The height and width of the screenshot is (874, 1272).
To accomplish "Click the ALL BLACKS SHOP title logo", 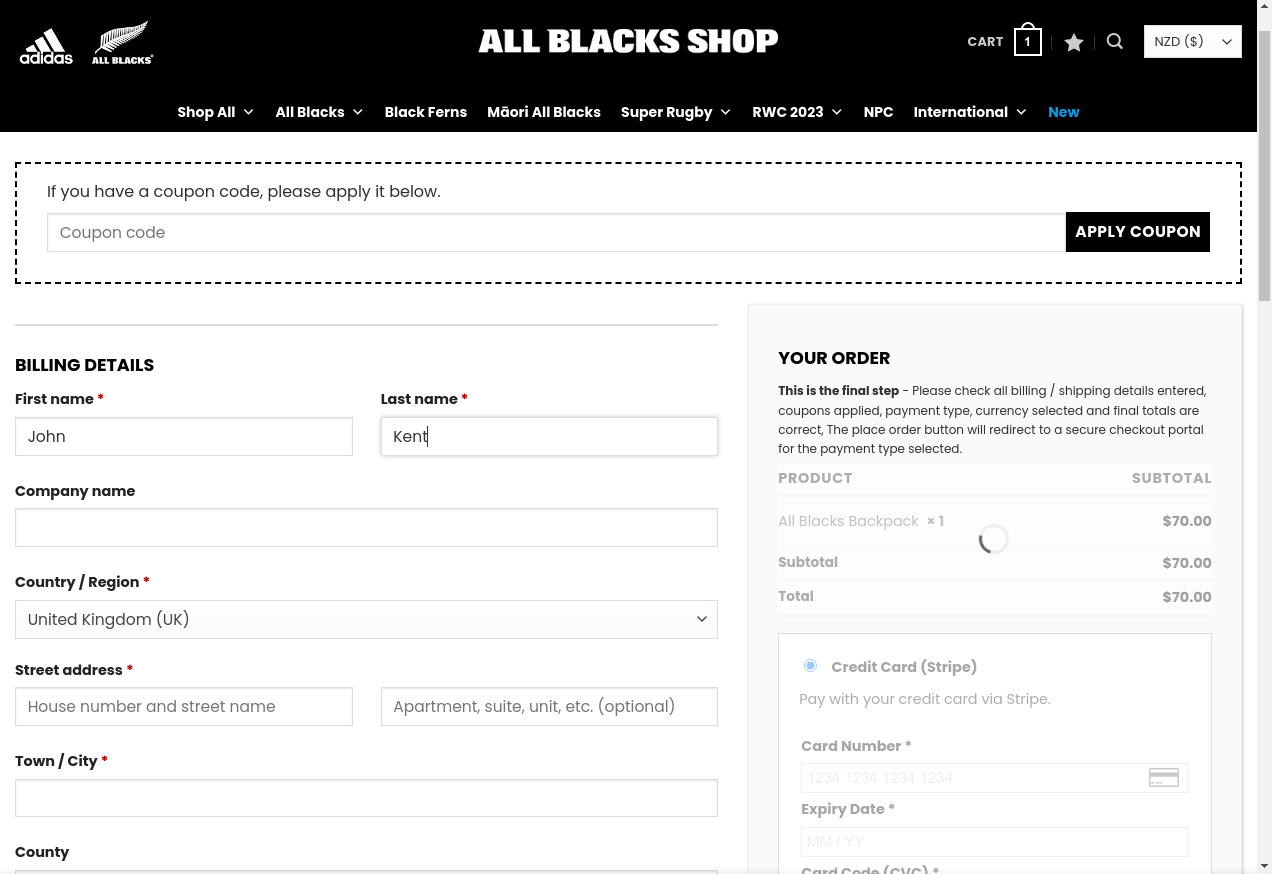I will (x=628, y=41).
